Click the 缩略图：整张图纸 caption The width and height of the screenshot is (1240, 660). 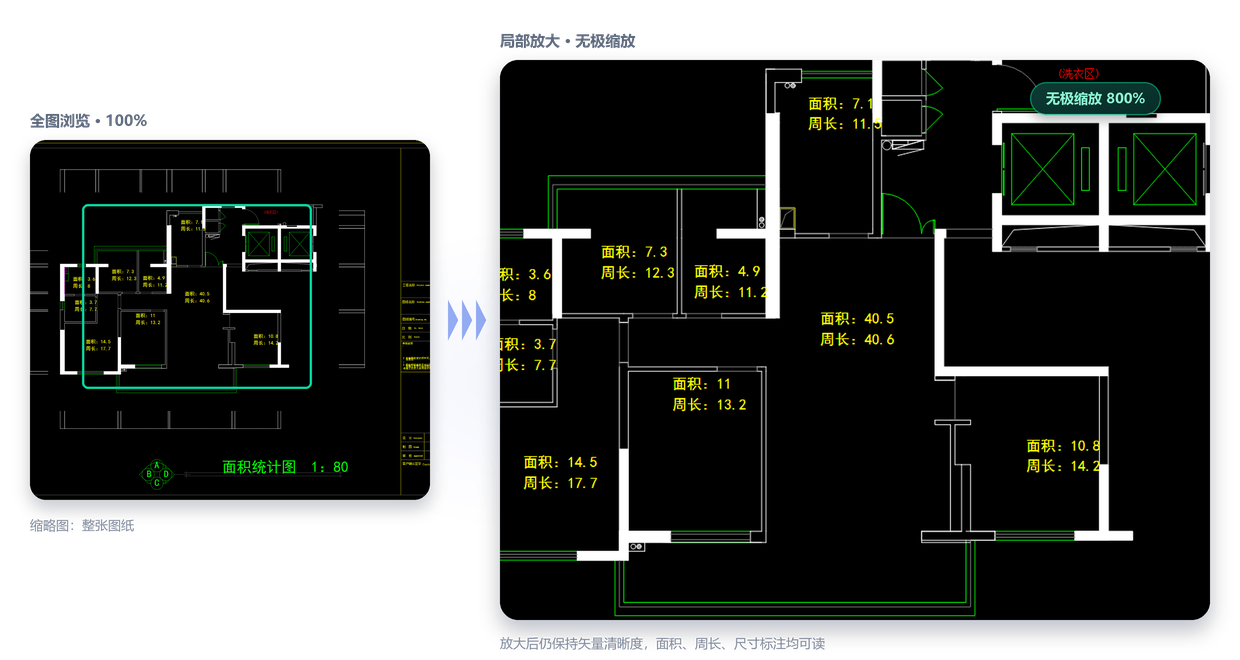82,525
